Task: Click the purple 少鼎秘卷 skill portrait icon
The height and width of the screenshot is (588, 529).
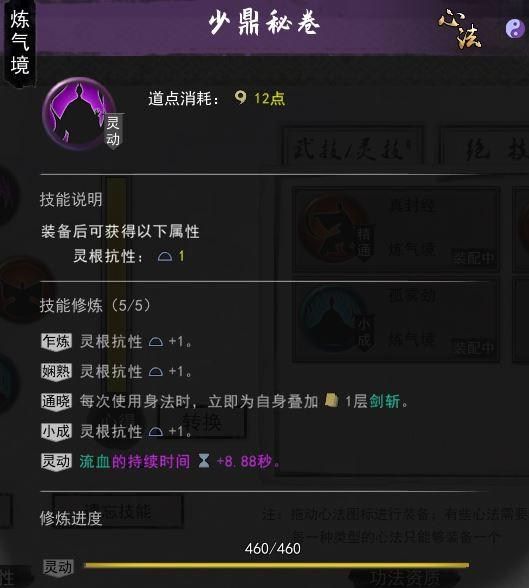Action: point(79,114)
